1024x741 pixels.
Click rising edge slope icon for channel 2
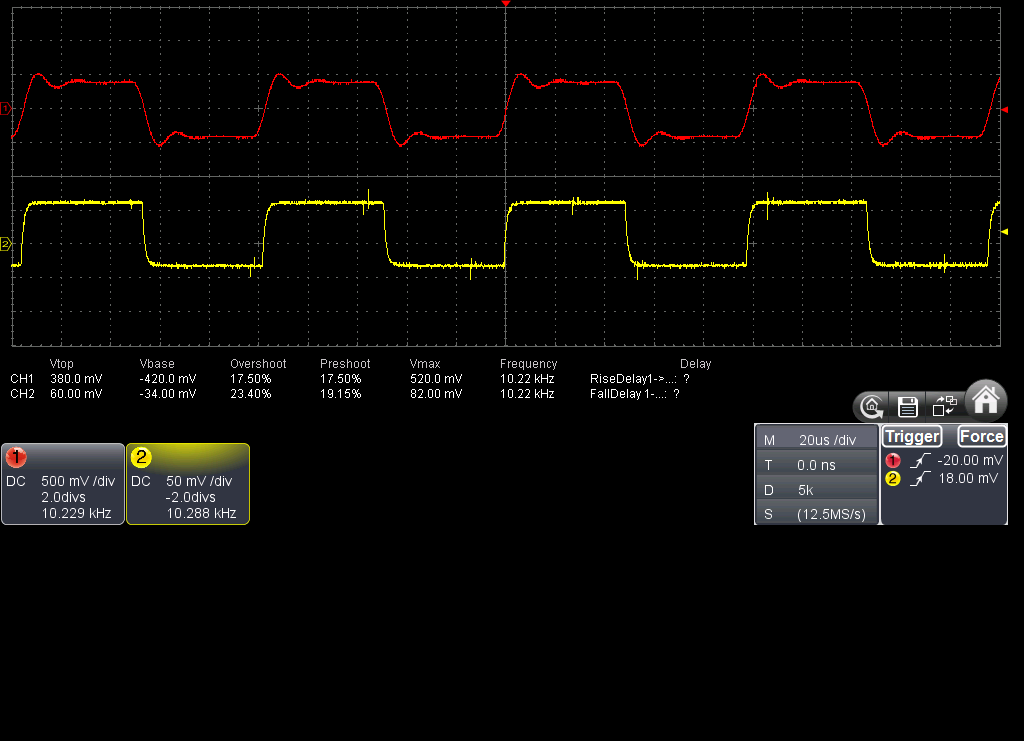pos(921,479)
